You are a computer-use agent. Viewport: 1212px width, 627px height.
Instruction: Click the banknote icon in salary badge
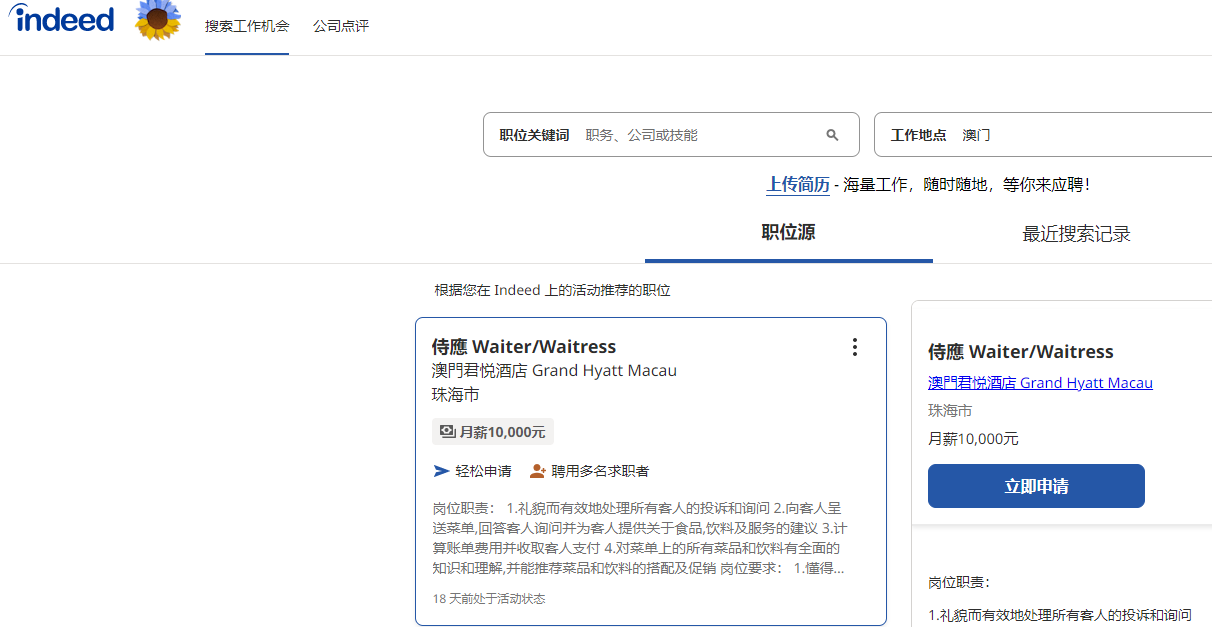447,432
